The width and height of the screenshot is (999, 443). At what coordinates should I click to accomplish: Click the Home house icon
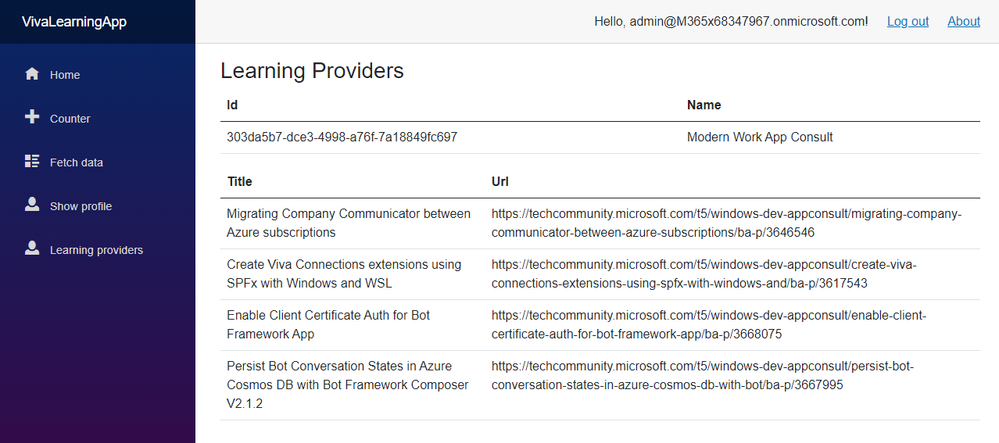click(32, 75)
